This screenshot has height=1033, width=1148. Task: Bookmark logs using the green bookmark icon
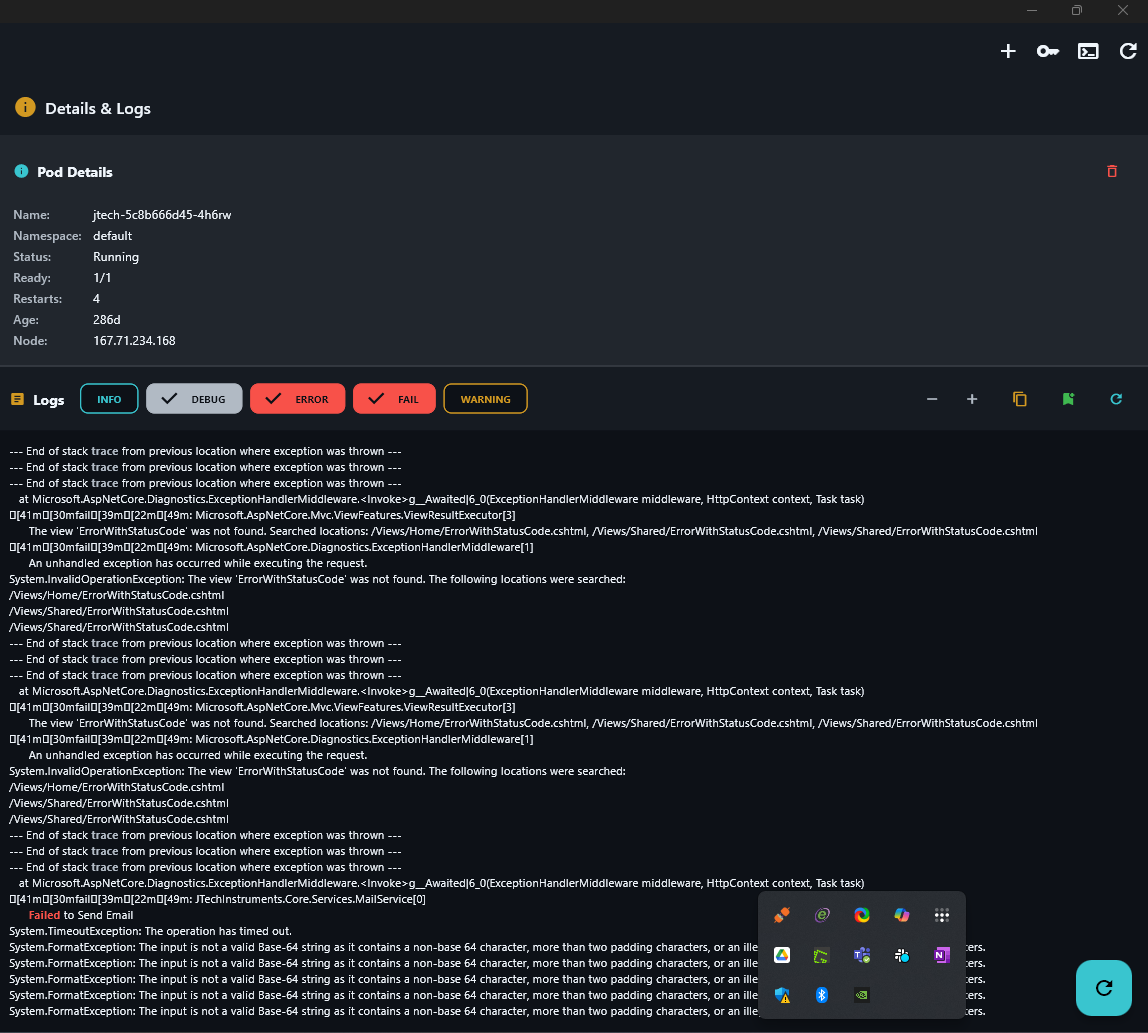[1068, 398]
